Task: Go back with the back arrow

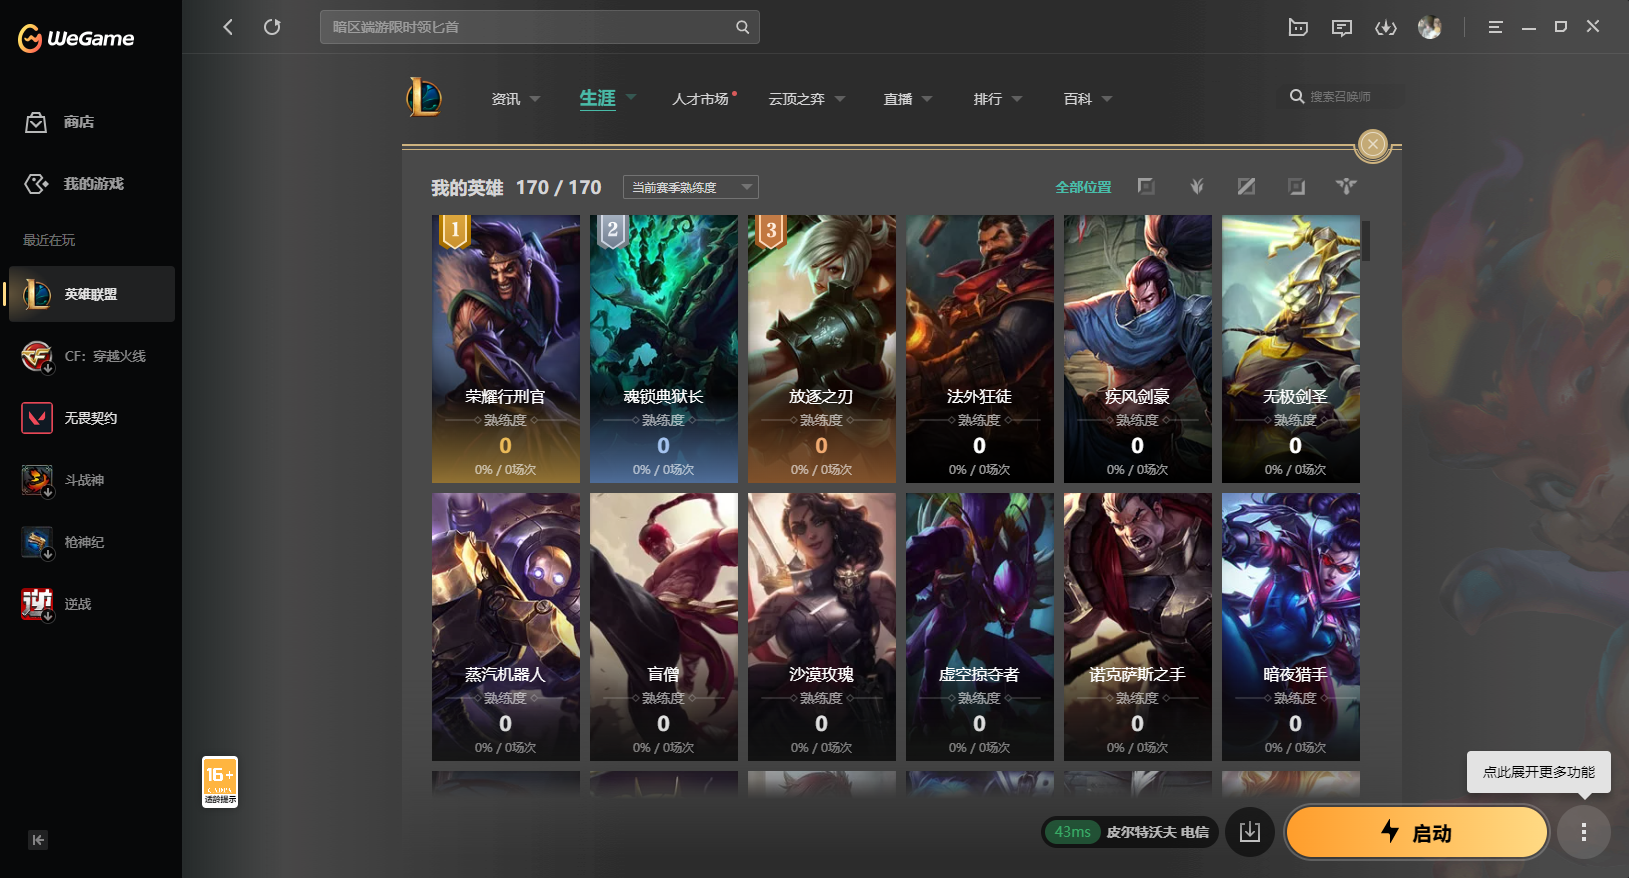Action: [228, 27]
